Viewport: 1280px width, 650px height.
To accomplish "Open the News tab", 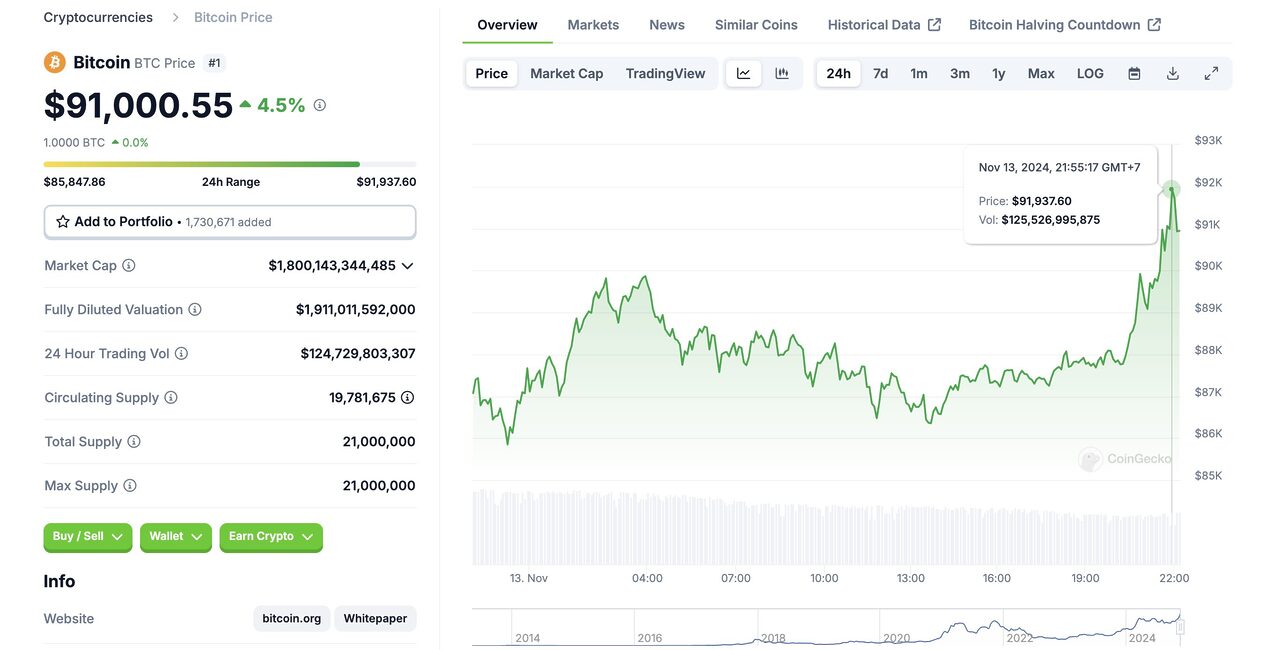I will click(x=667, y=25).
